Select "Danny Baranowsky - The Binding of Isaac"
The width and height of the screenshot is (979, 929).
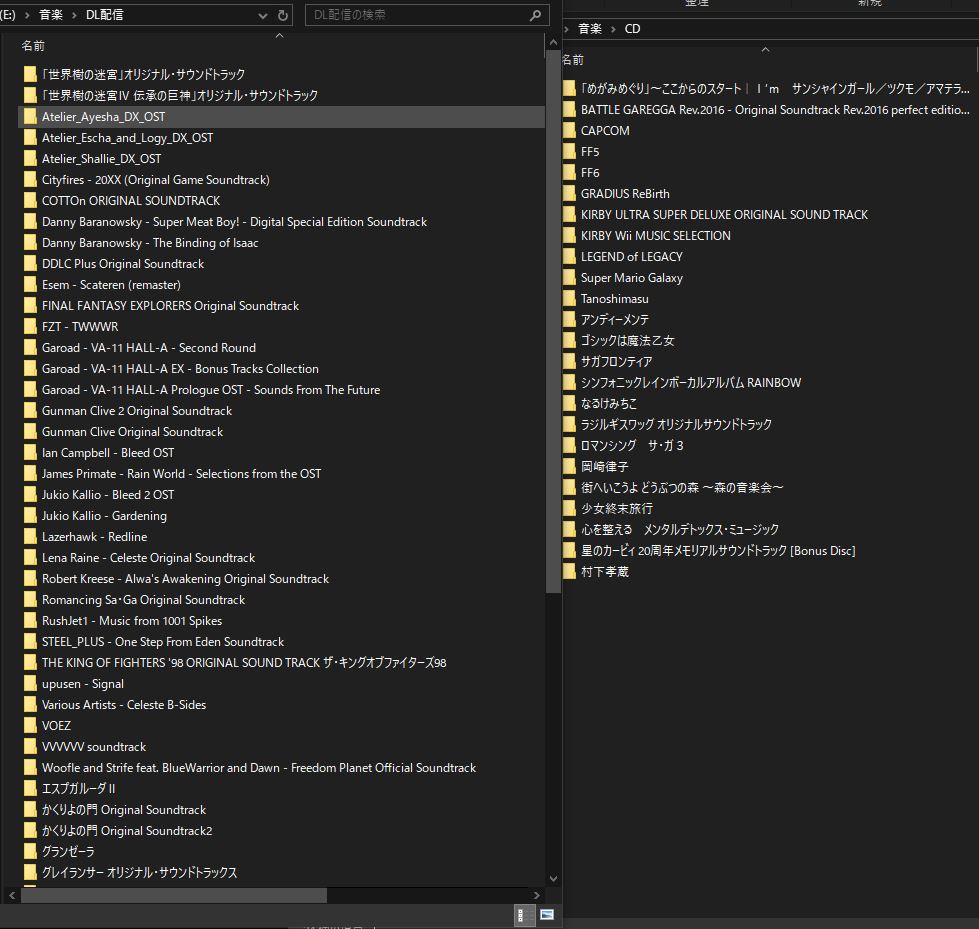tap(150, 243)
